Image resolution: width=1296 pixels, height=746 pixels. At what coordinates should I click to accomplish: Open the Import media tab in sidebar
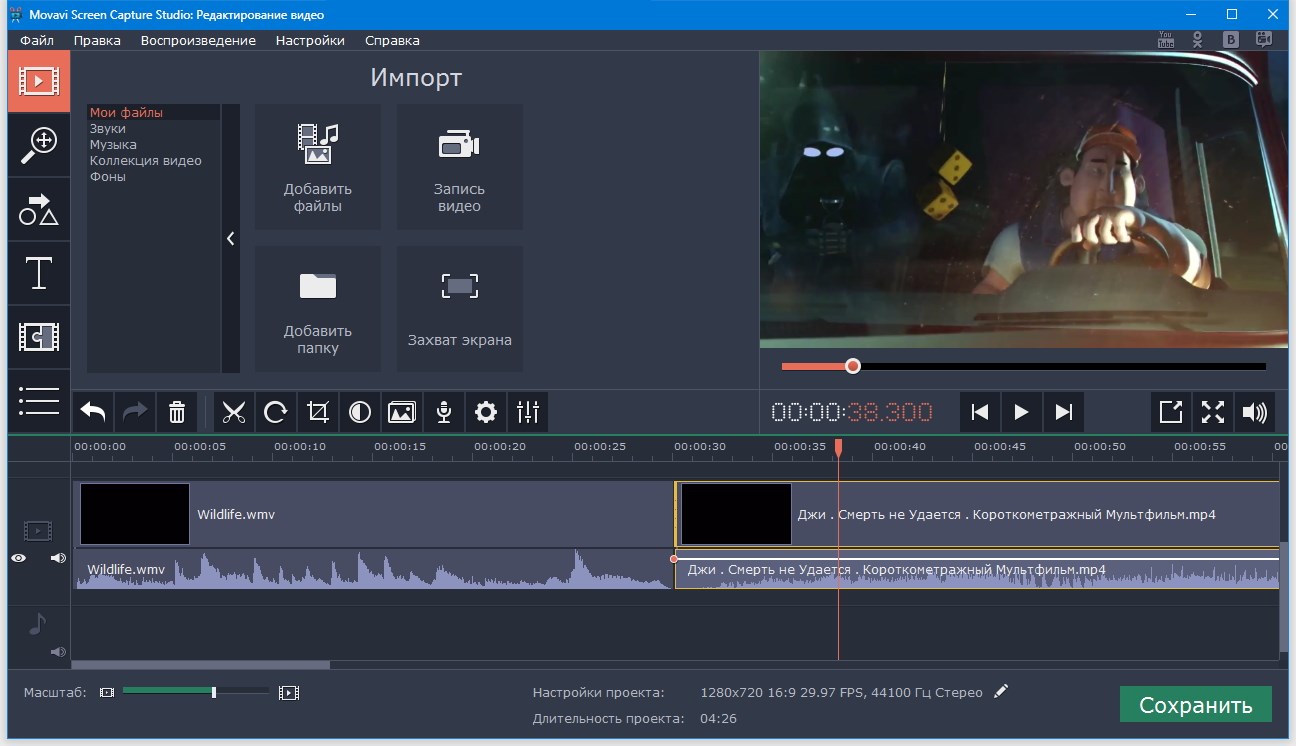pyautogui.click(x=39, y=80)
